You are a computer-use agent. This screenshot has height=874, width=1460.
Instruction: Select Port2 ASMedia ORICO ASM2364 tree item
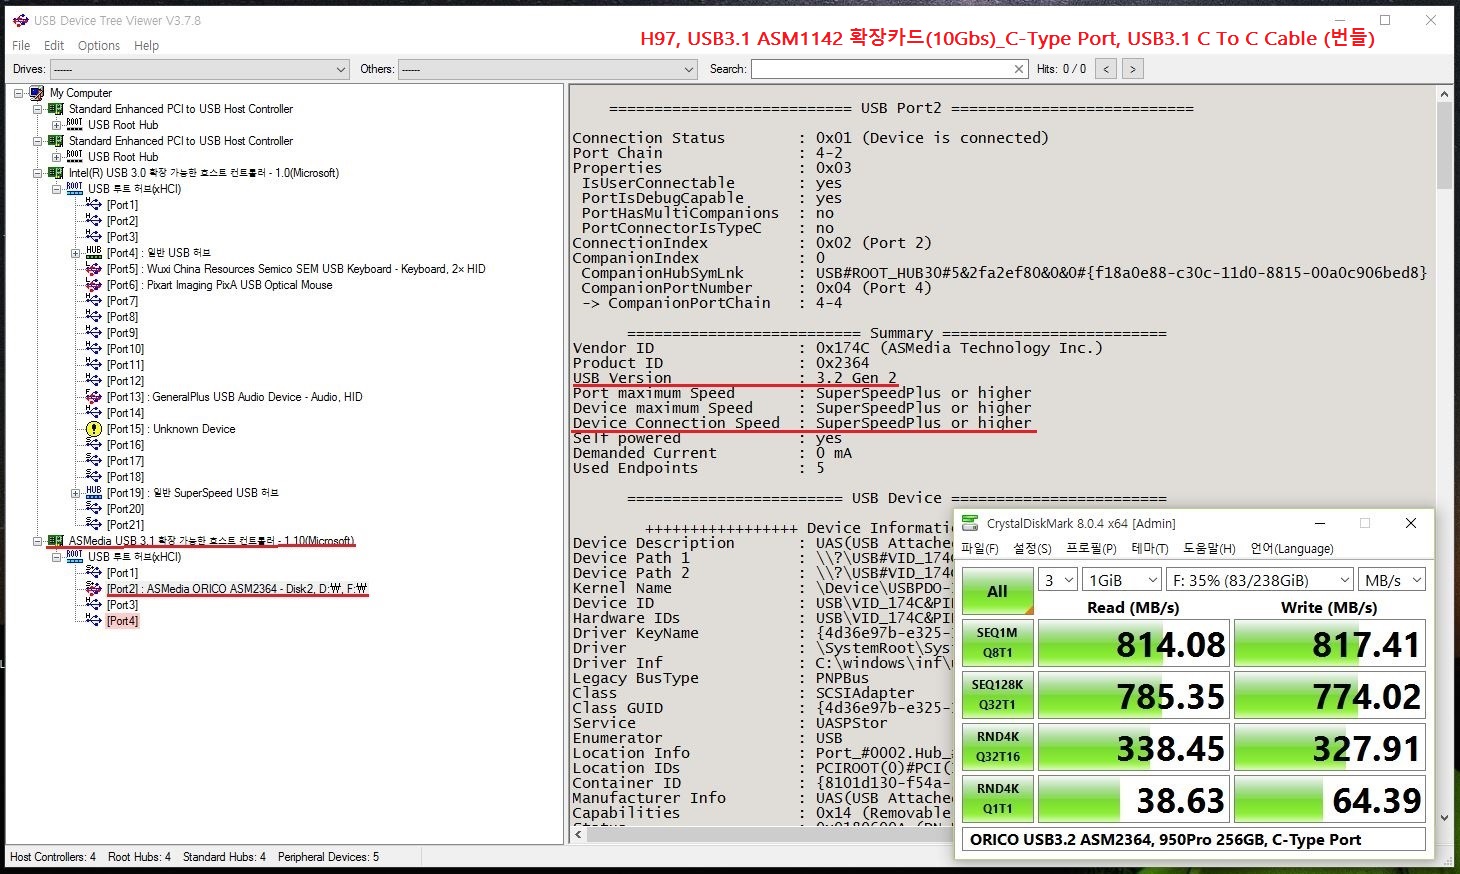click(x=237, y=589)
